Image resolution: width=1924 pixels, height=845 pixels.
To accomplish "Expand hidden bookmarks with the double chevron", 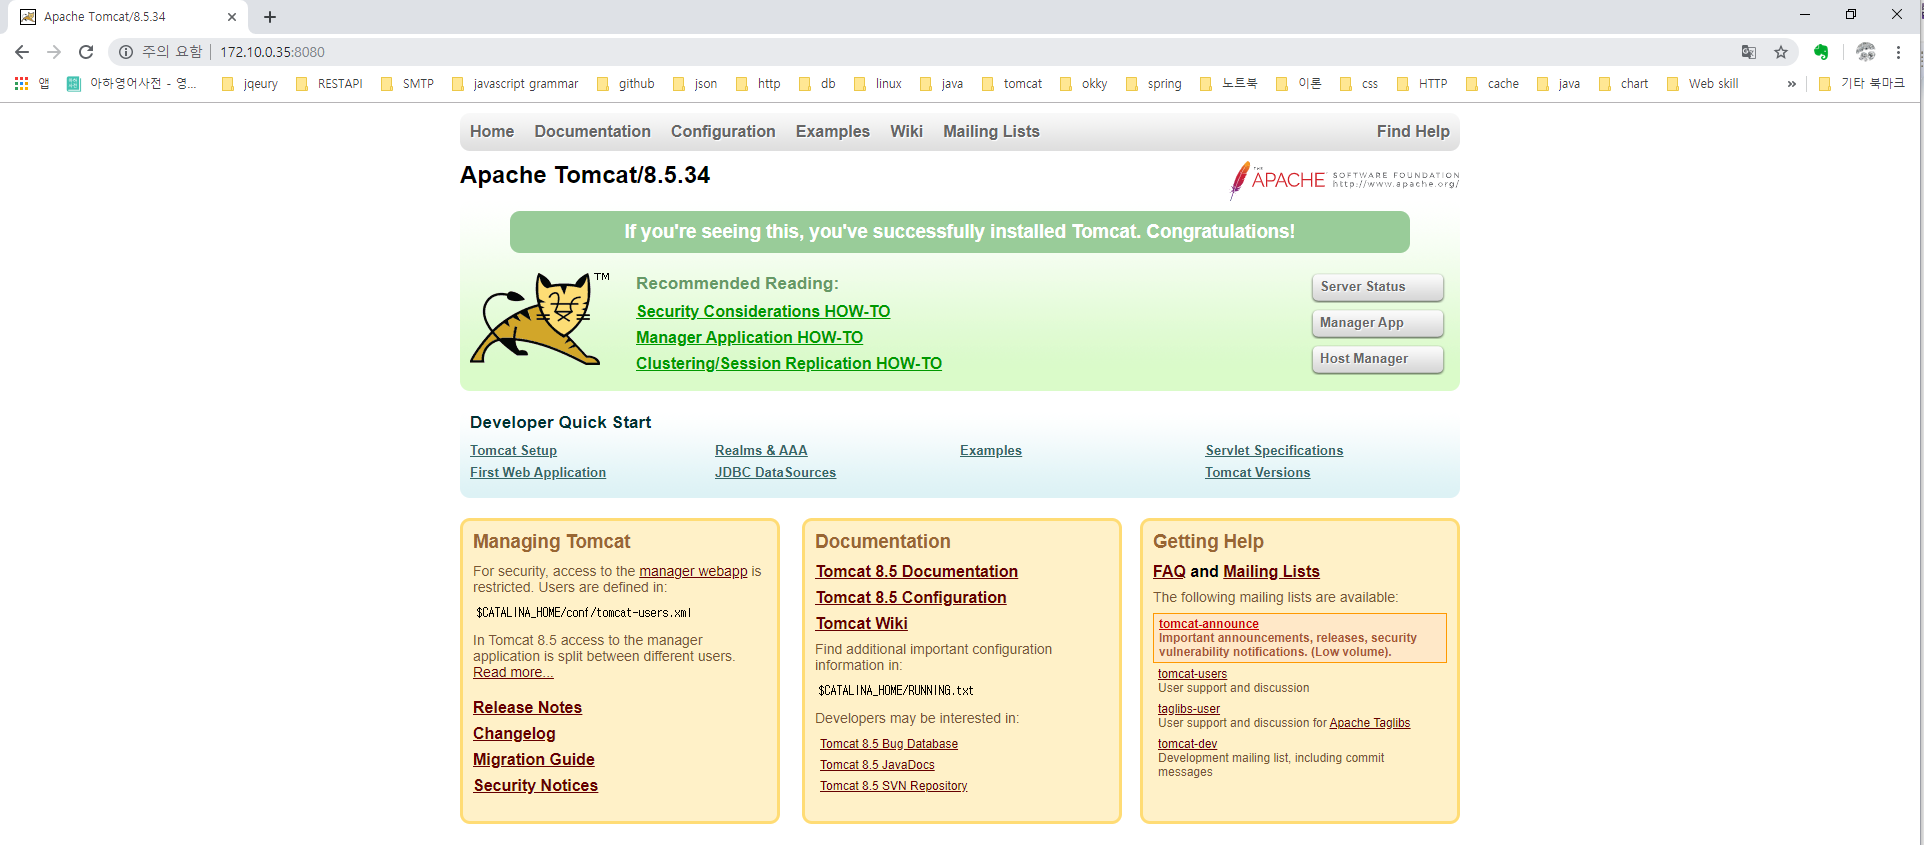I will tap(1791, 84).
